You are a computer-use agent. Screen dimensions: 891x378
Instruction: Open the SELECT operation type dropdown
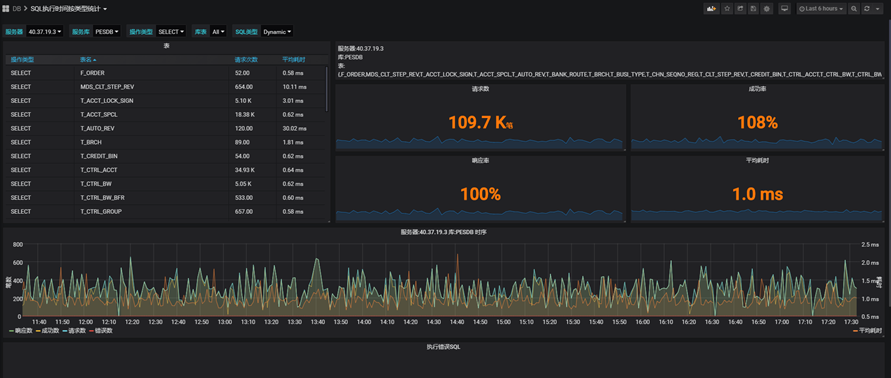click(x=171, y=32)
